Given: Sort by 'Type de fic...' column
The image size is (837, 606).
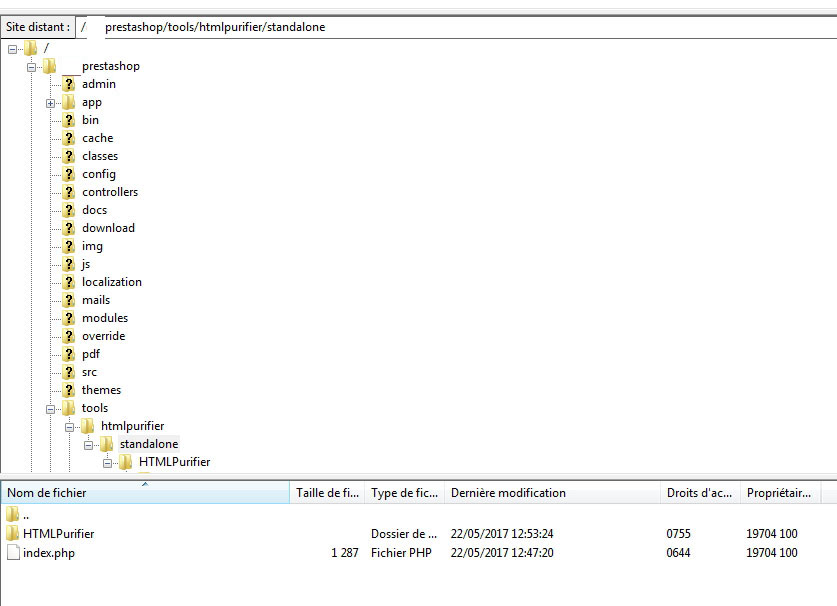Looking at the screenshot, I should coord(405,492).
